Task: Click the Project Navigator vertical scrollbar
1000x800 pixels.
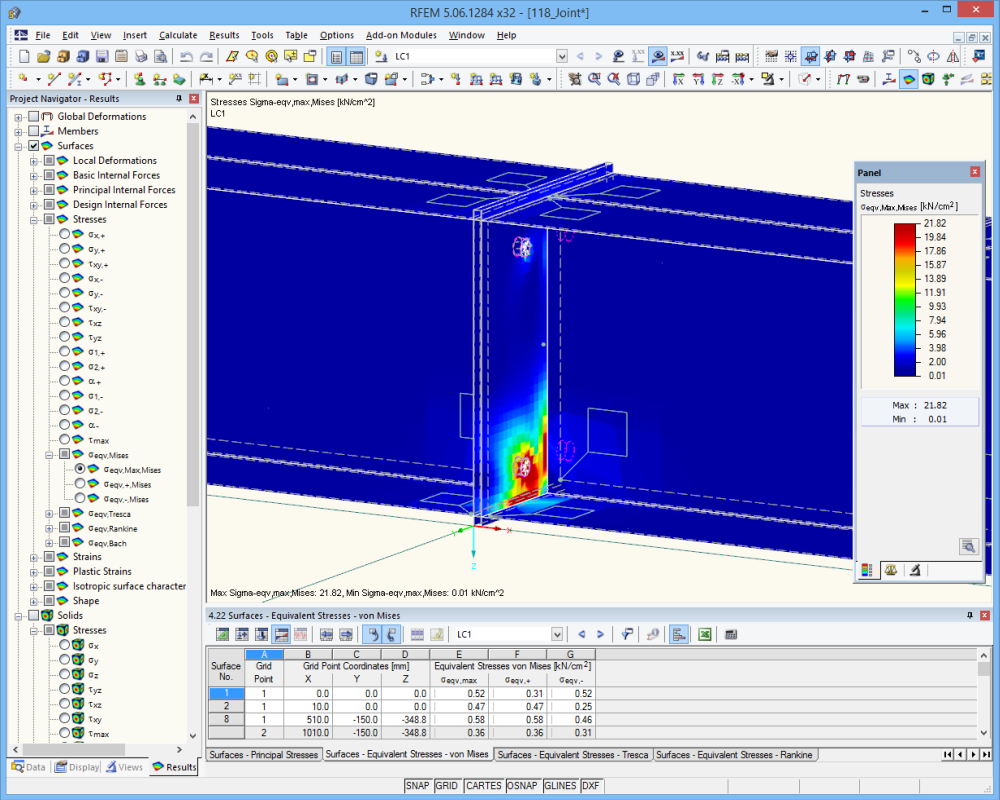Action: tap(193, 313)
